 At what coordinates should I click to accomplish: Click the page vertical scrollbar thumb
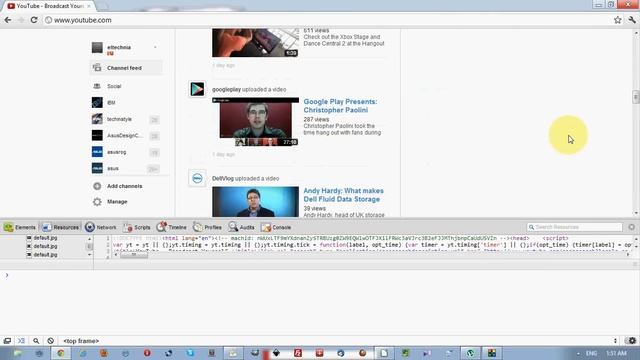(636, 97)
